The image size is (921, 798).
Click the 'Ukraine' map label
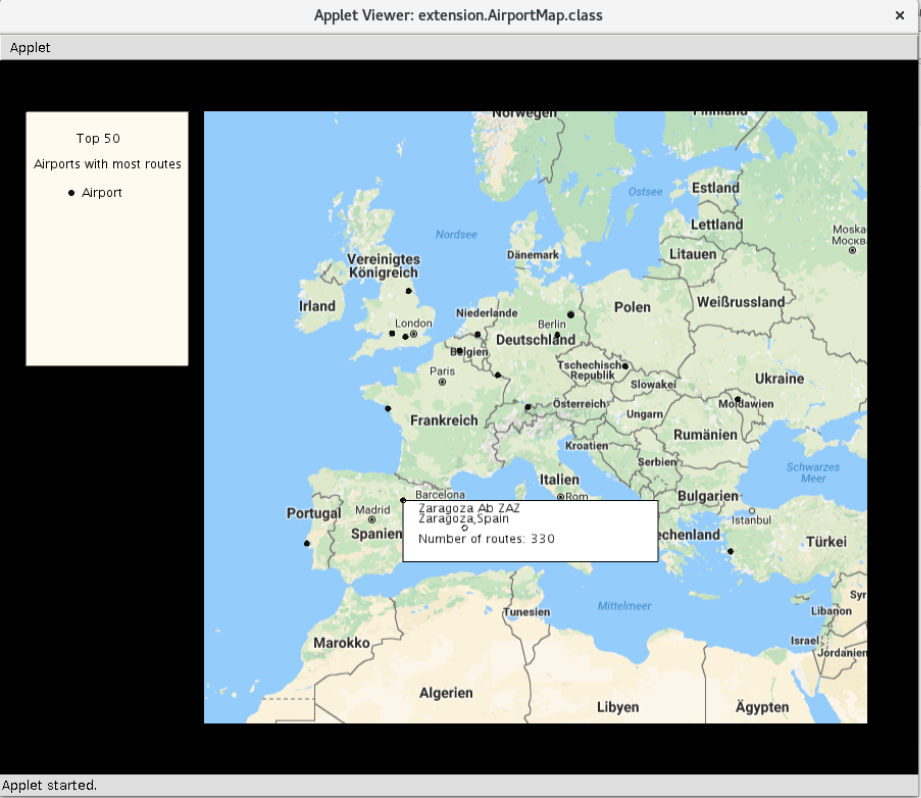[779, 379]
